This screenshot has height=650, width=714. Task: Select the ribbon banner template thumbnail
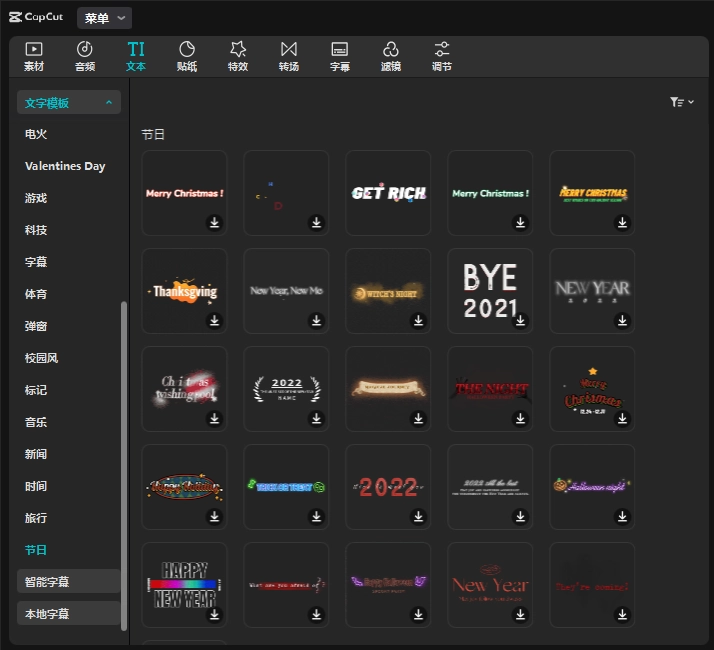tap(388, 389)
